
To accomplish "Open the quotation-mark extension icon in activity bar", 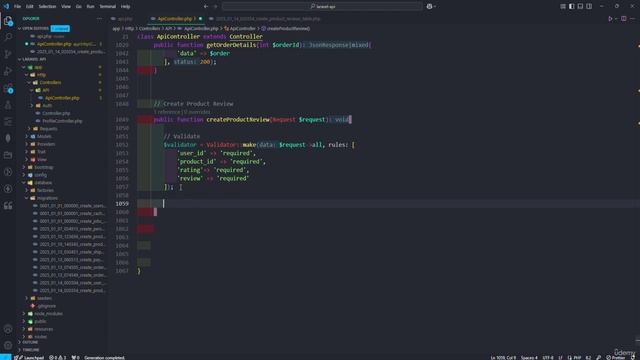I will tap(8, 206).
